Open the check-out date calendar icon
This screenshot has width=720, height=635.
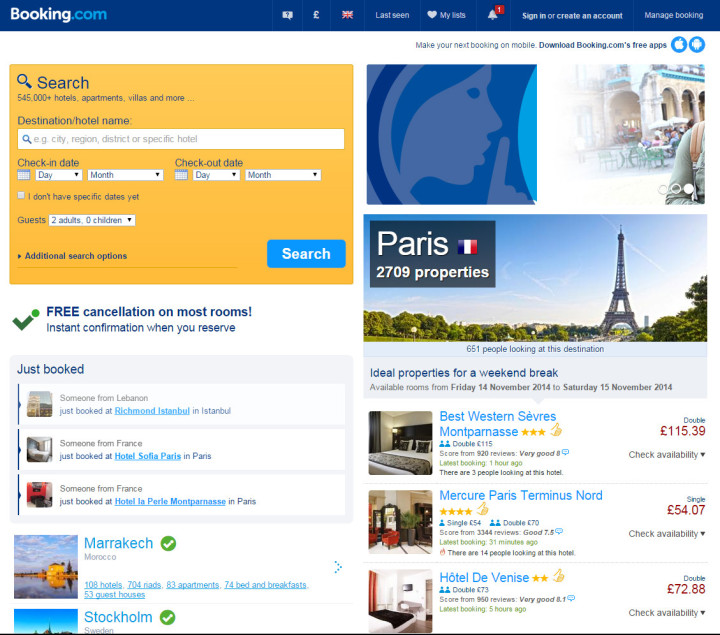[181, 175]
